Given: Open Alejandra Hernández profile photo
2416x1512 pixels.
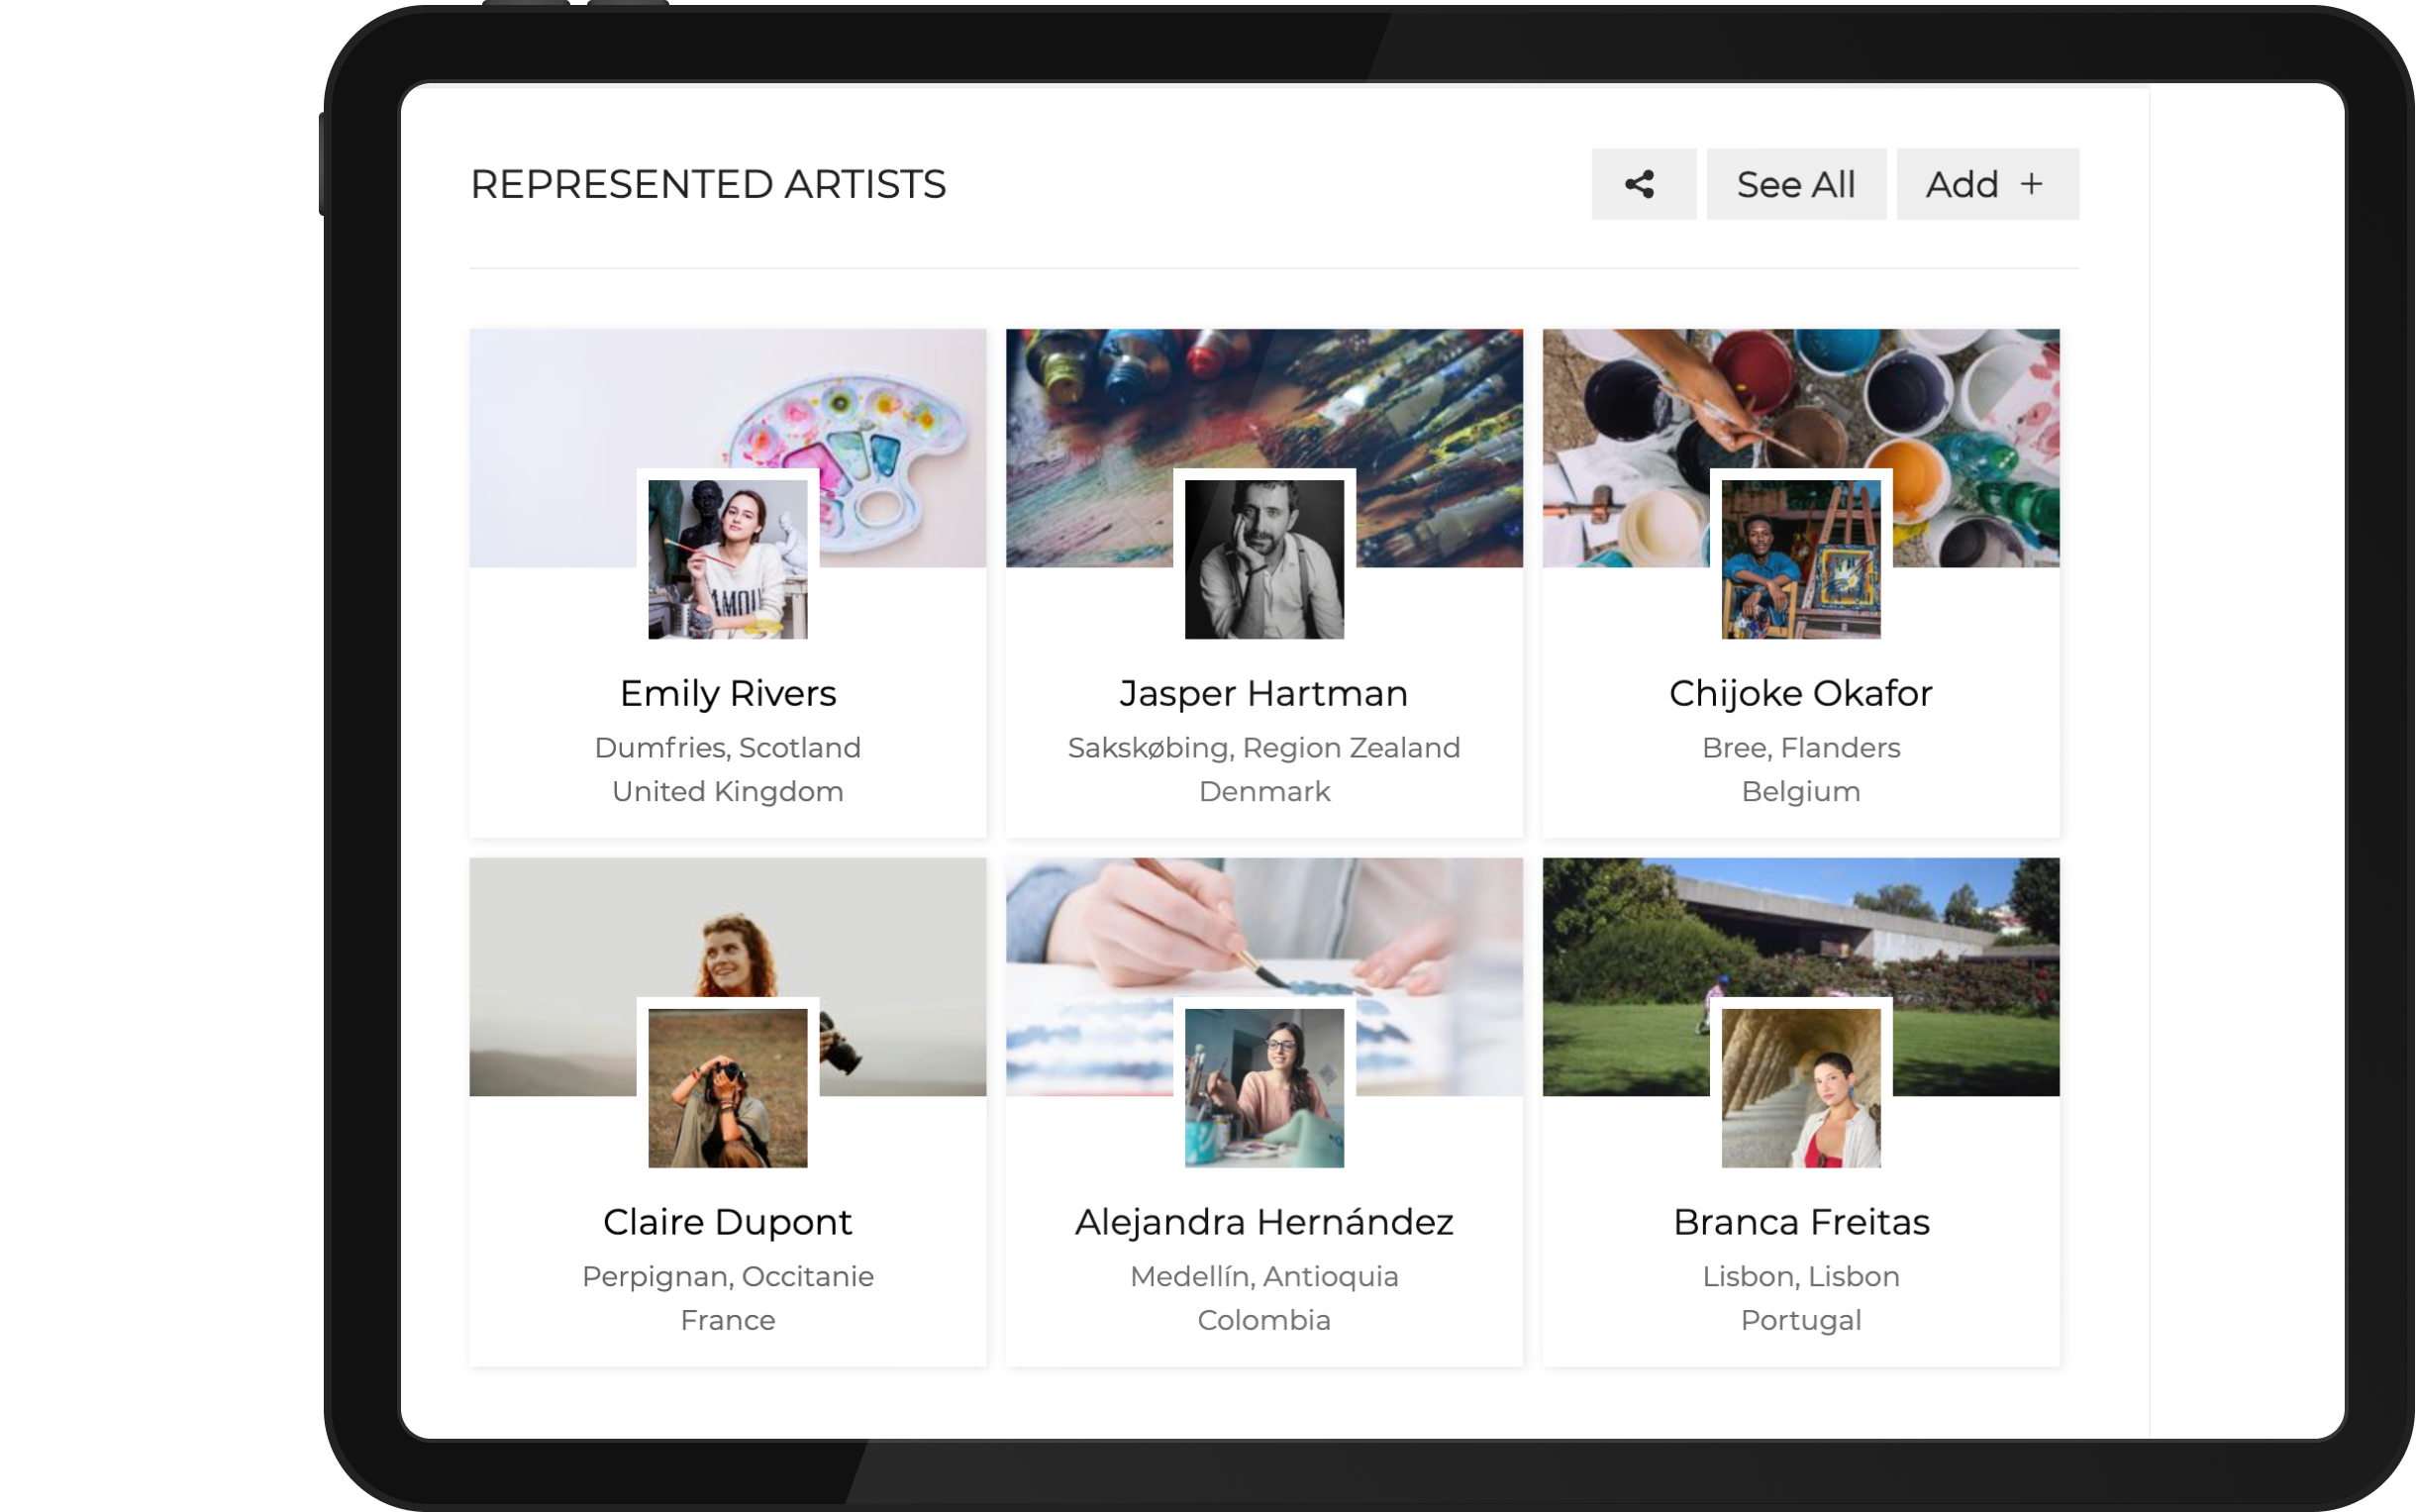Looking at the screenshot, I should click(x=1264, y=1088).
